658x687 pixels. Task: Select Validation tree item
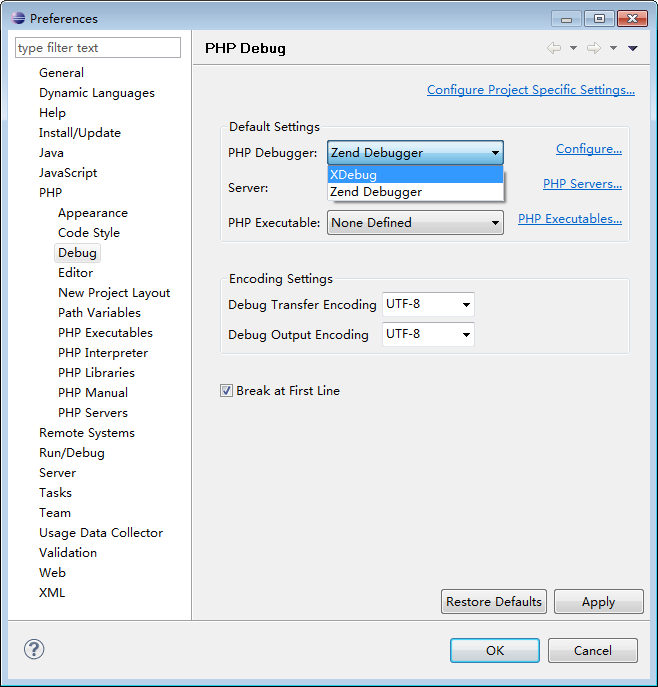pyautogui.click(x=68, y=552)
